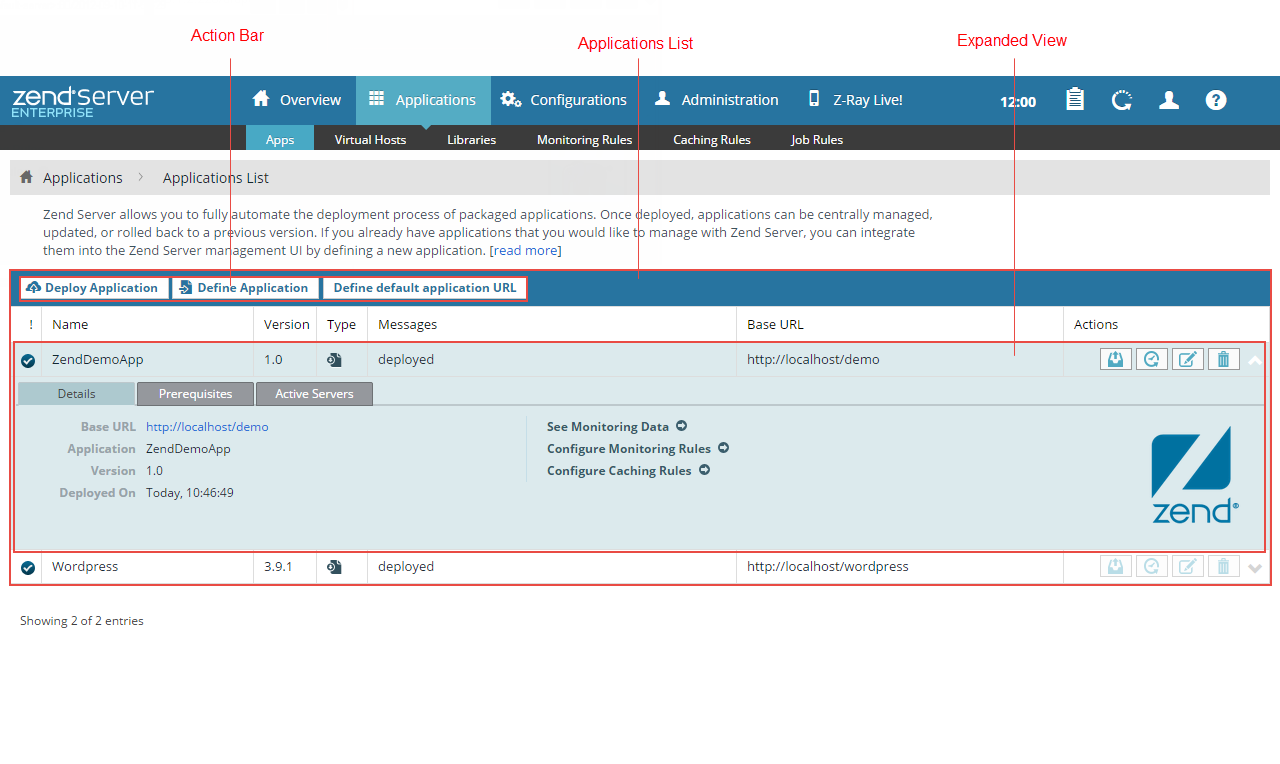Screen dimensions: 1280x764
Task: Expand the Wordpress row details
Action: [x=1255, y=568]
